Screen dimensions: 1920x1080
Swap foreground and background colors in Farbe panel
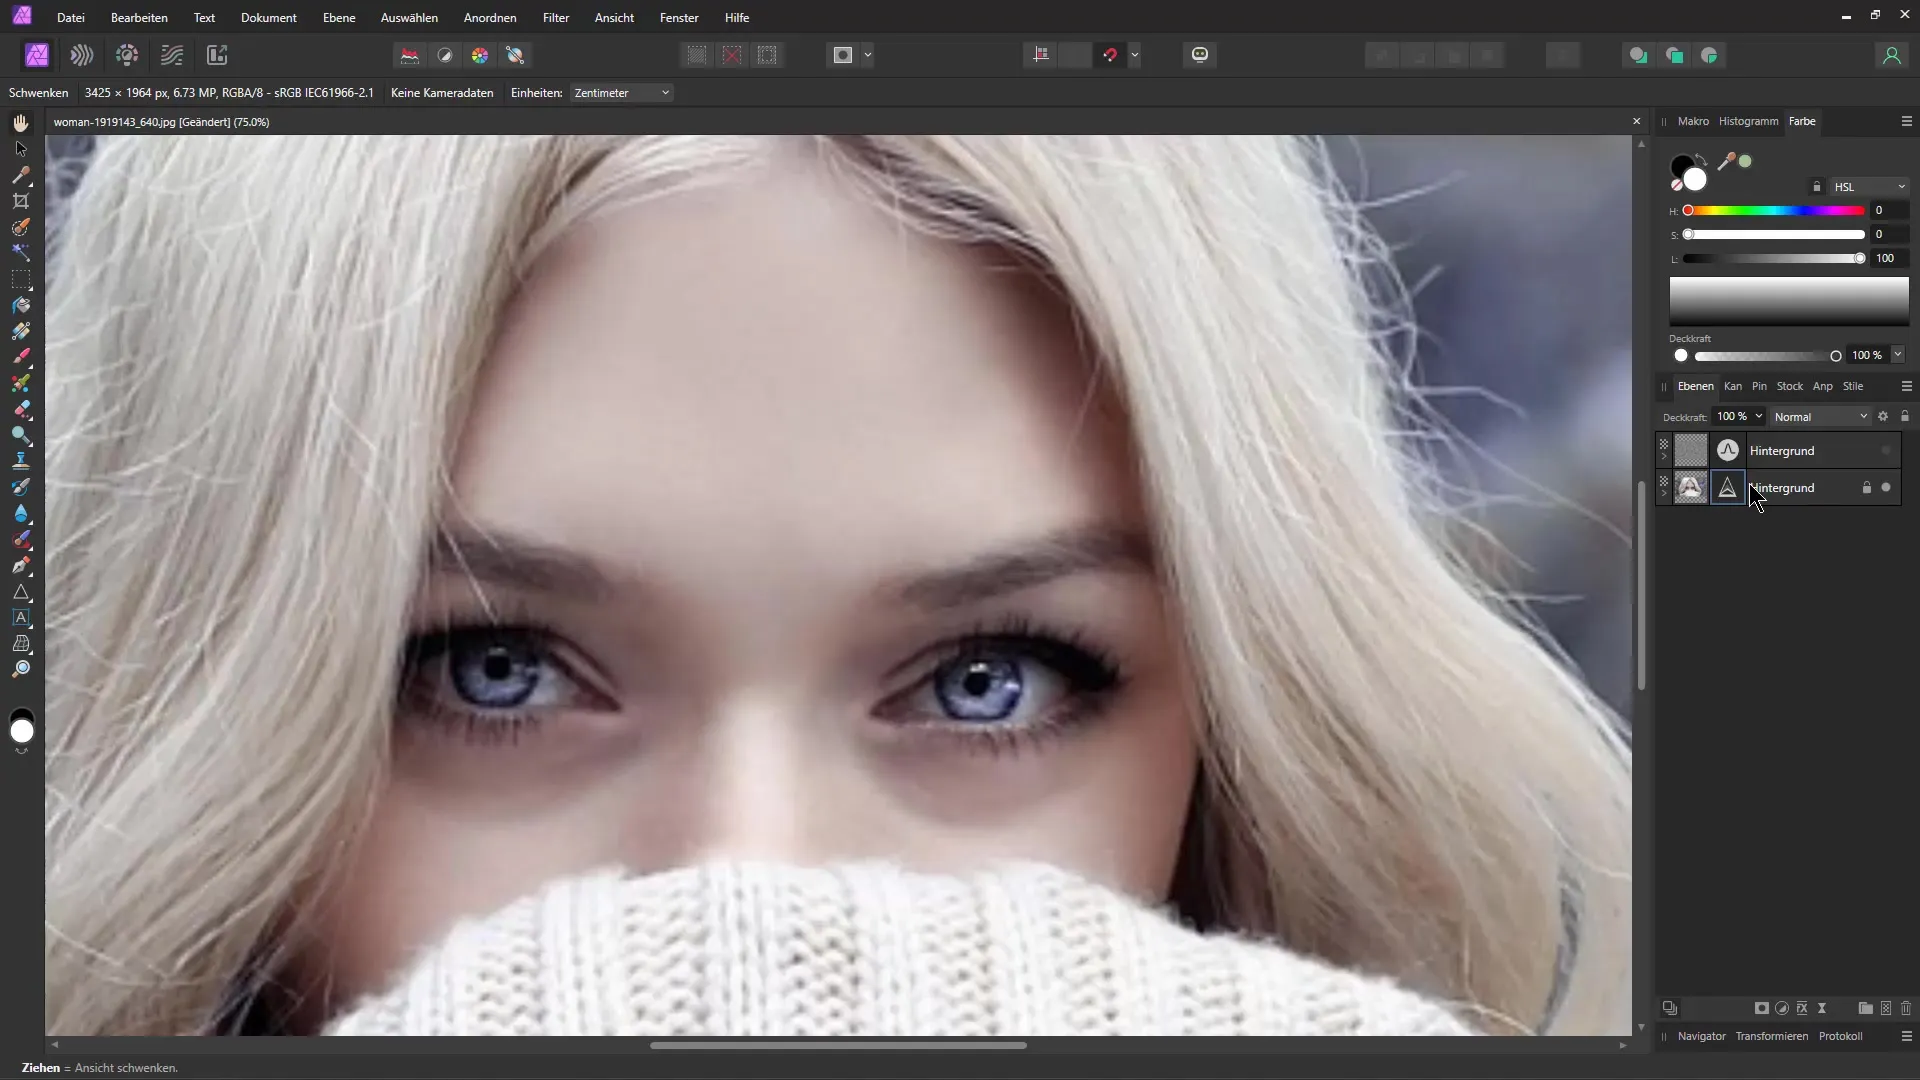click(1702, 160)
